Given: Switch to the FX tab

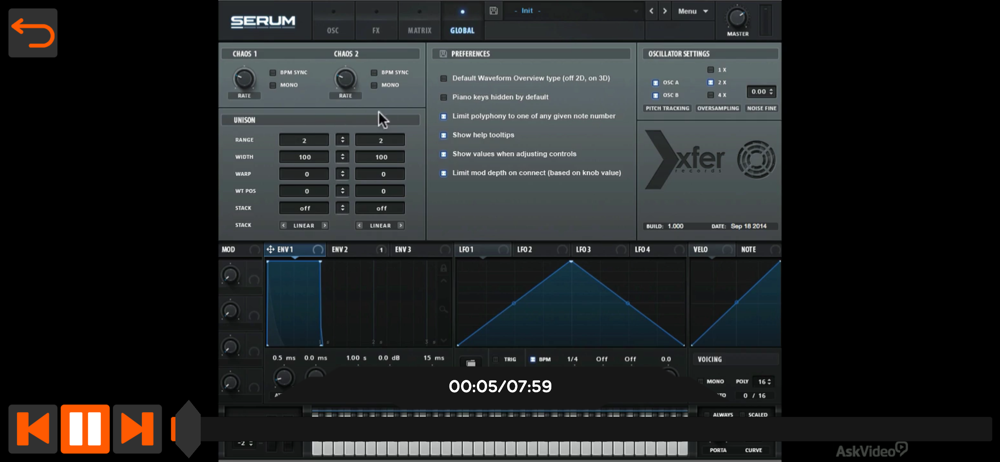Looking at the screenshot, I should [376, 20].
